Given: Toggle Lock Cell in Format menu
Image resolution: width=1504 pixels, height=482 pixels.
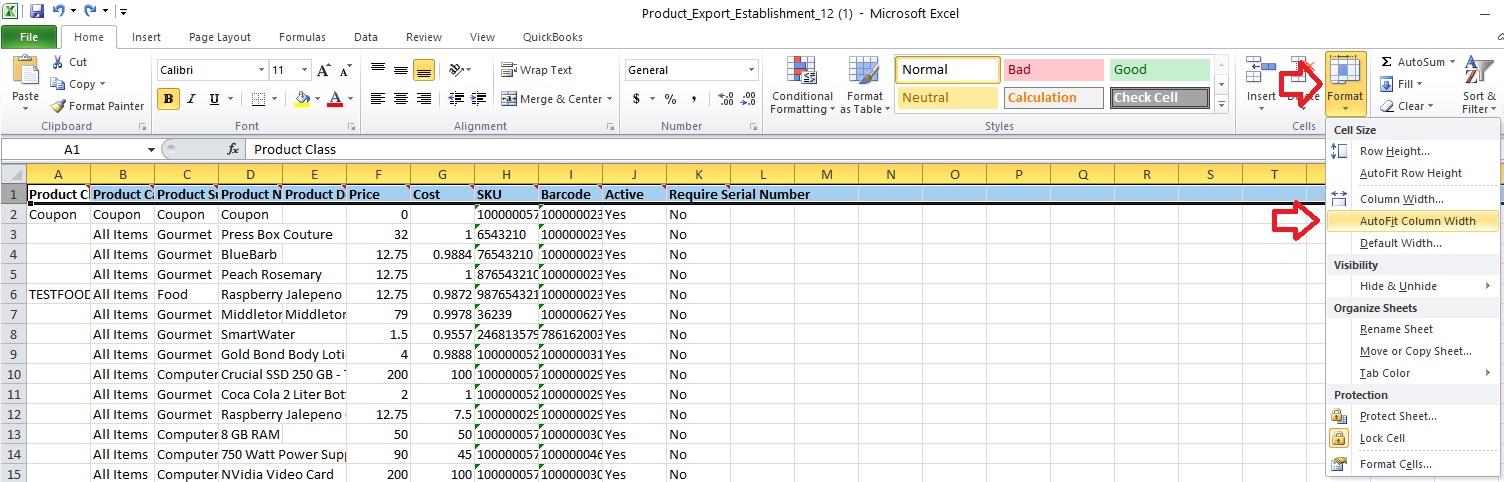Looking at the screenshot, I should [x=1384, y=438].
